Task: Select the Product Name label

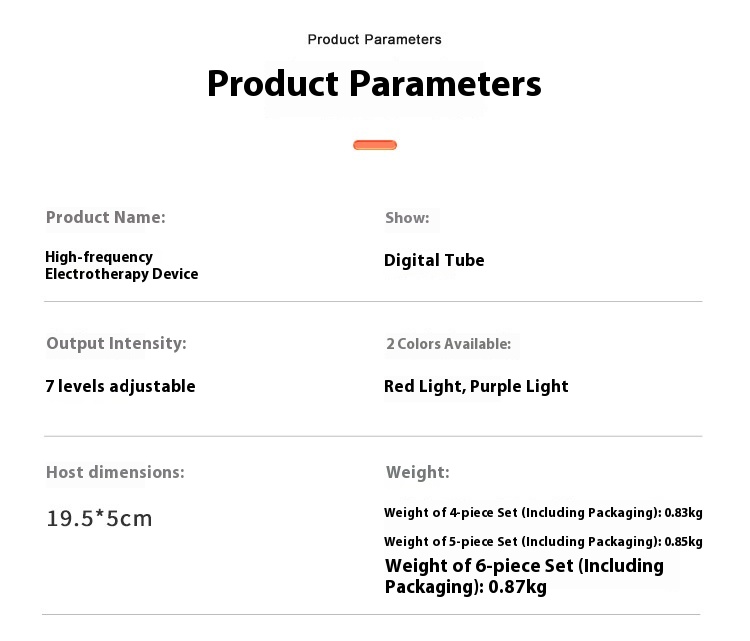Action: (106, 217)
